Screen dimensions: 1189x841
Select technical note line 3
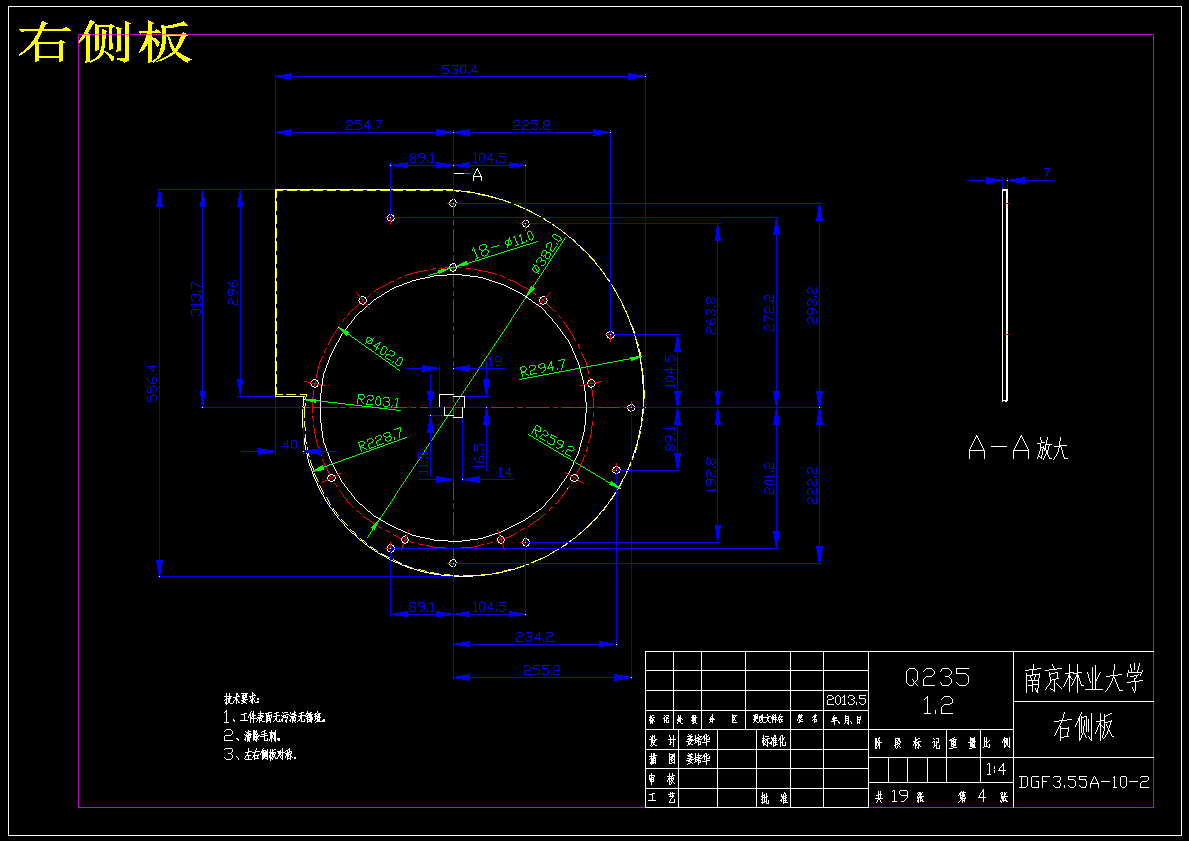[260, 755]
